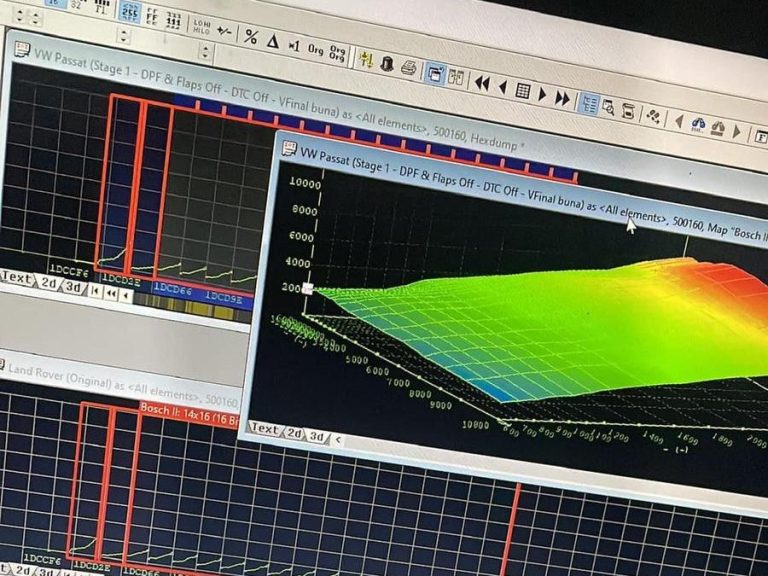Click the spinner left of the % icon
The height and width of the screenshot is (576, 768).
point(206,51)
